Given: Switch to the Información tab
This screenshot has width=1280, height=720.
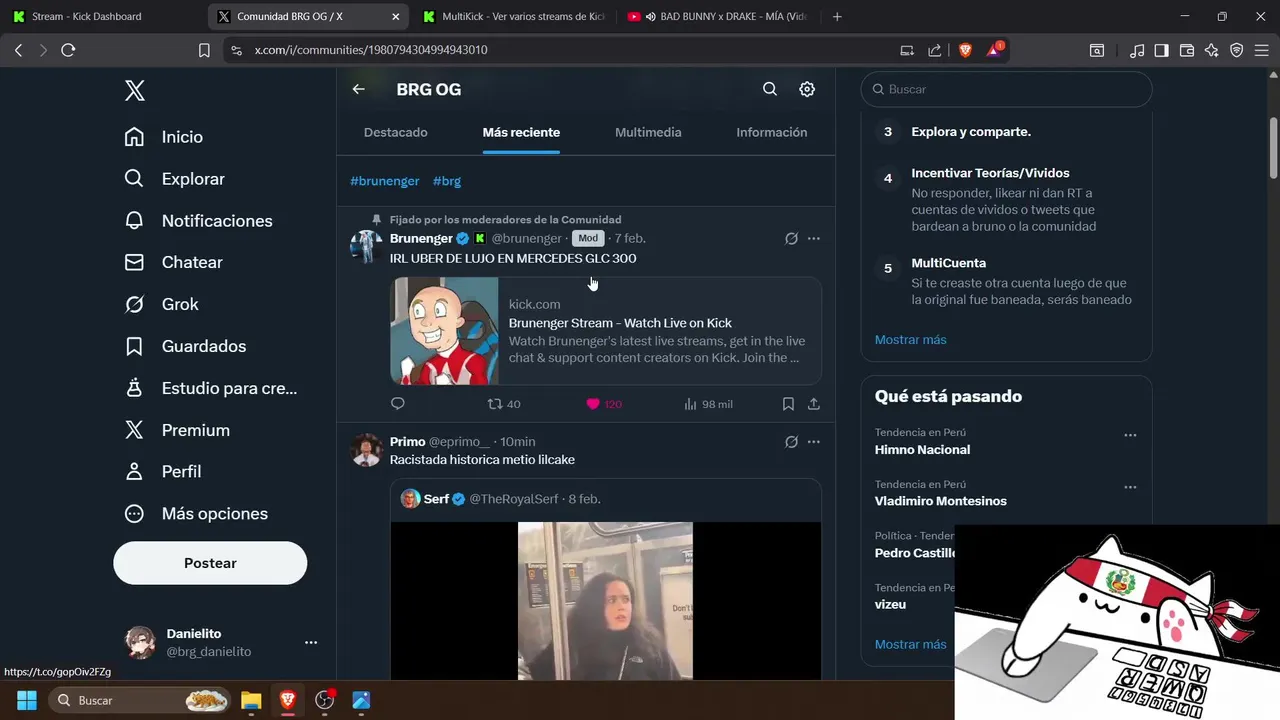Looking at the screenshot, I should click(772, 132).
